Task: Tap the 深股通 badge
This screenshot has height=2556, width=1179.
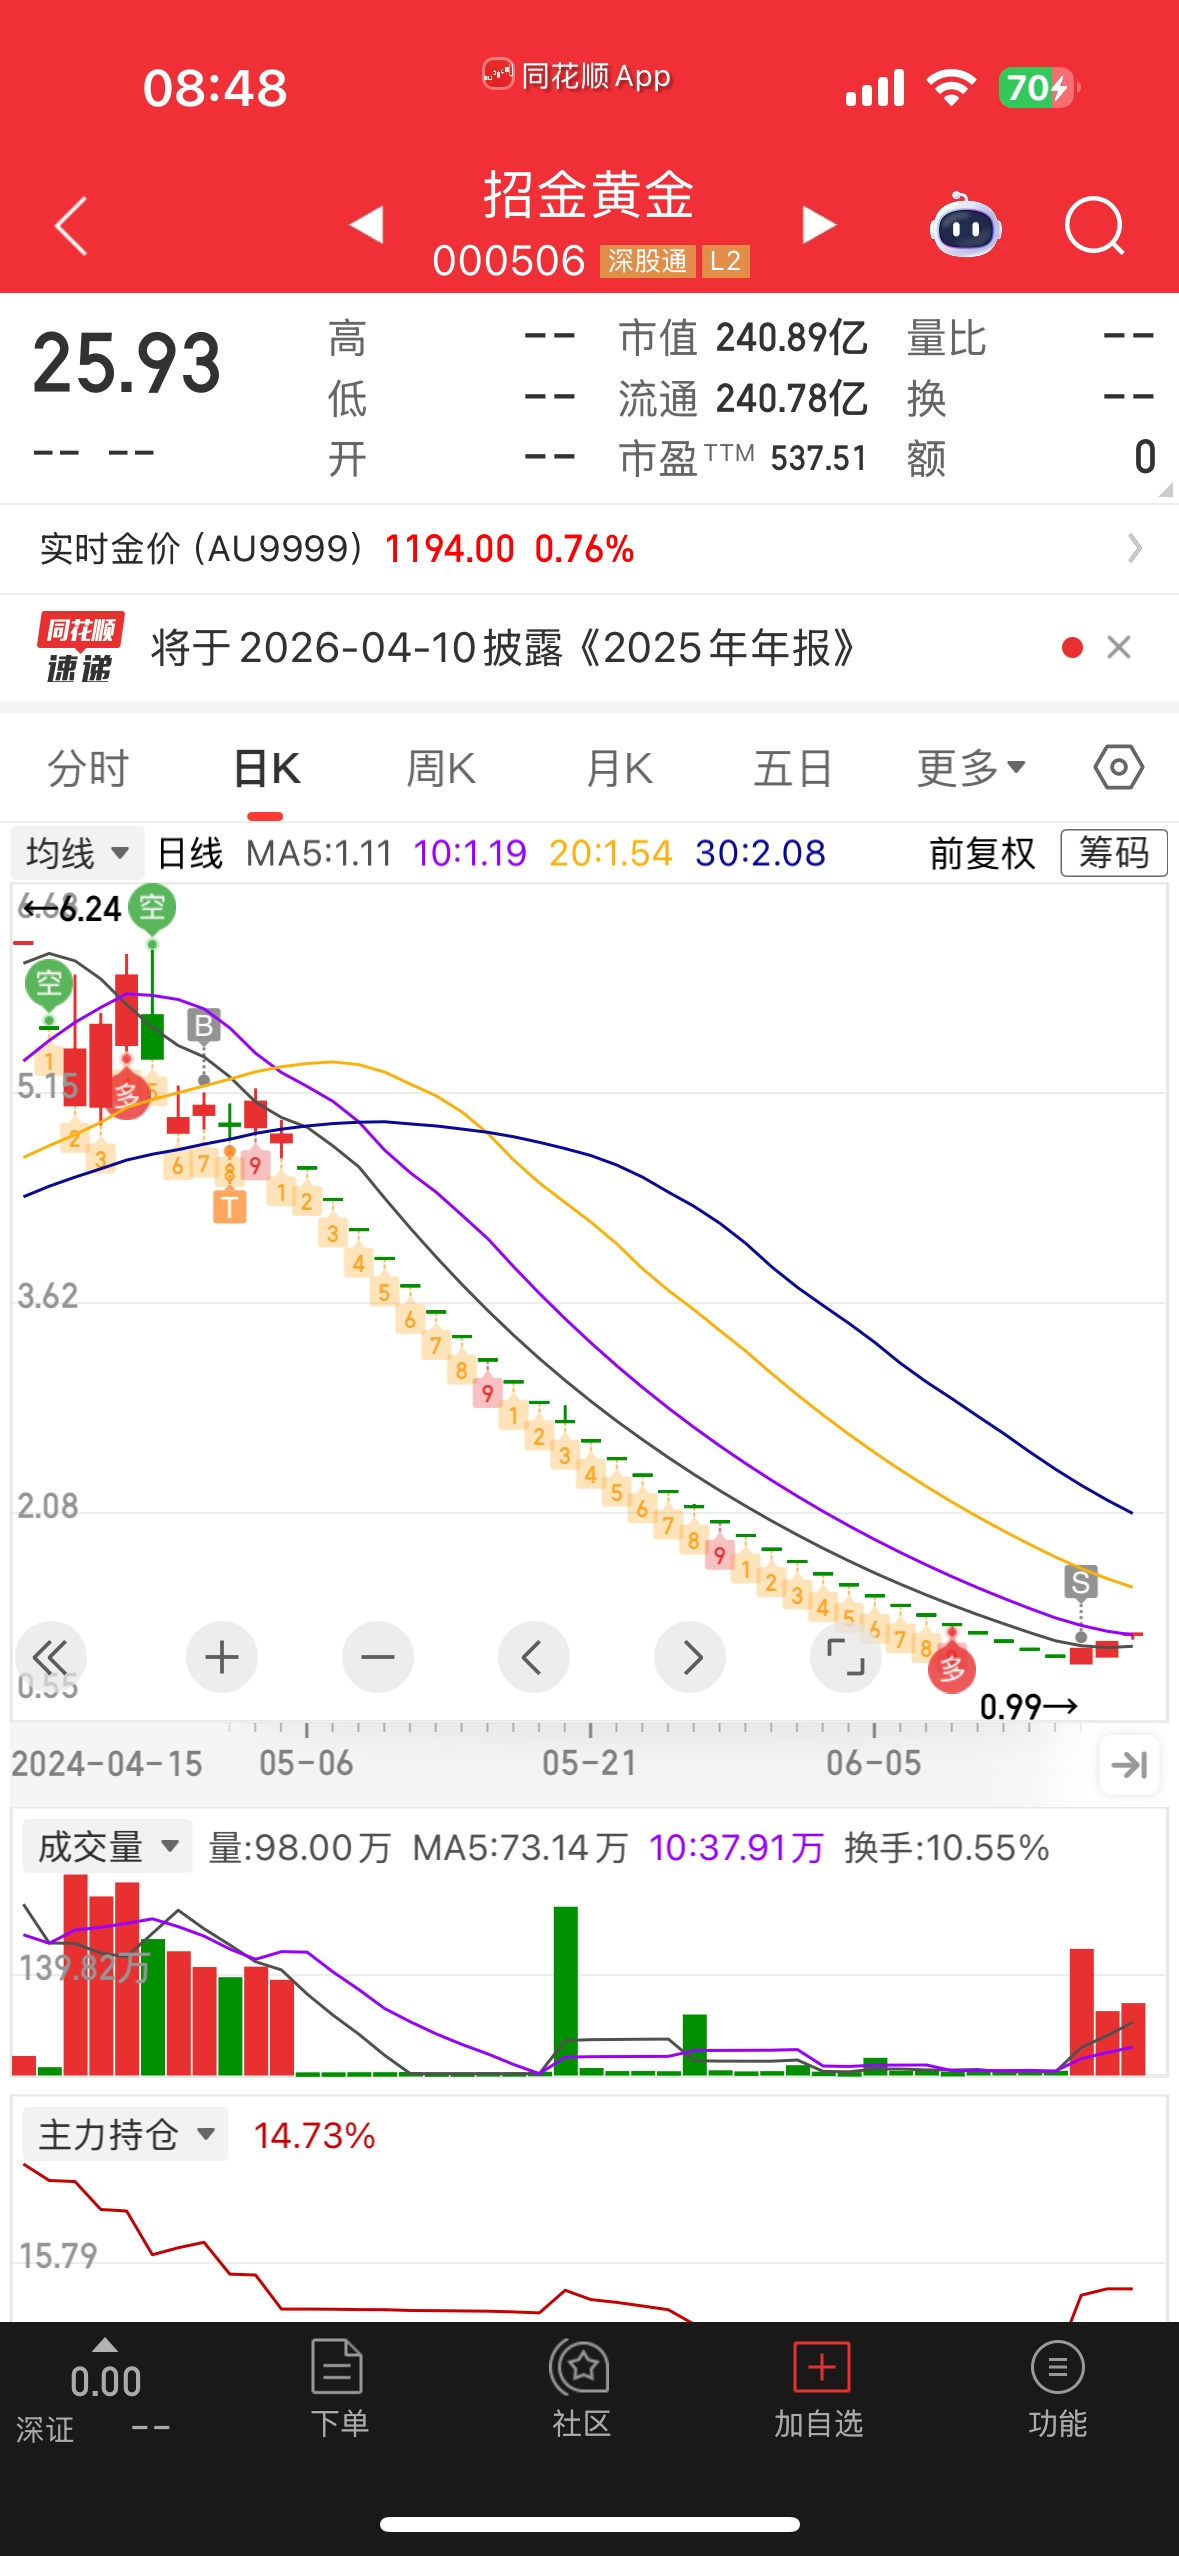Action: click(648, 262)
